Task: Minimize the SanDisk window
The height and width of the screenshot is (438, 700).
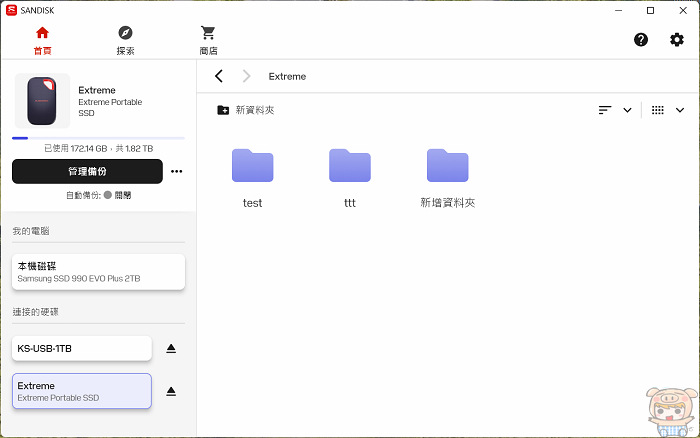Action: pos(618,10)
